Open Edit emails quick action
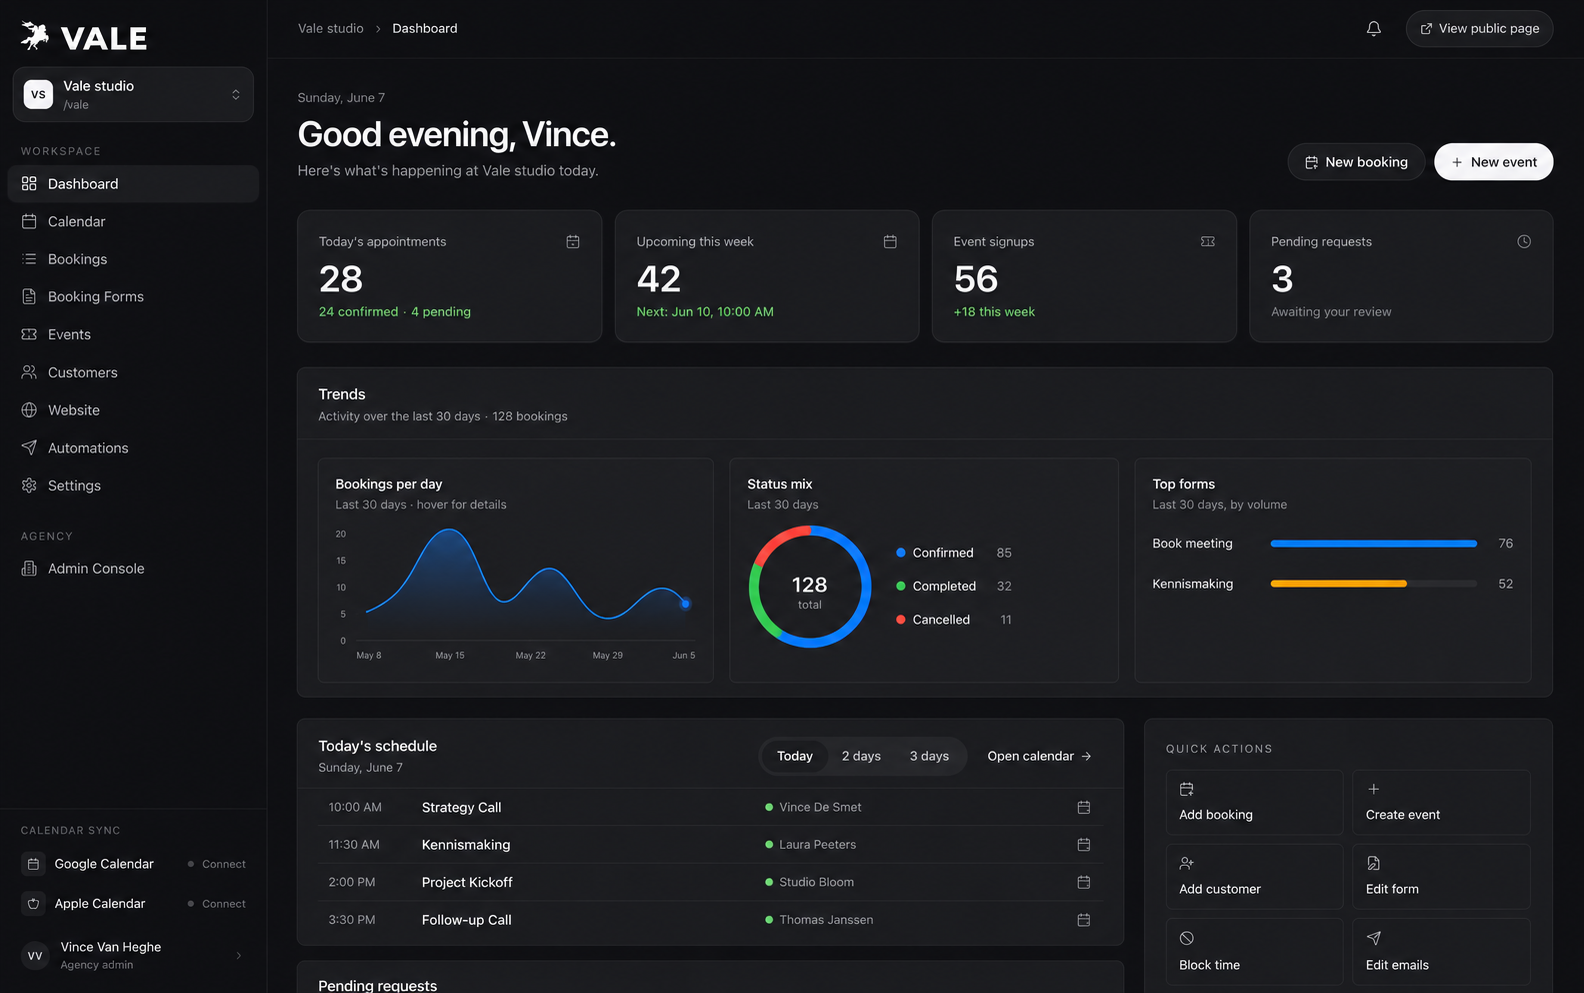The image size is (1584, 993). (x=1441, y=952)
